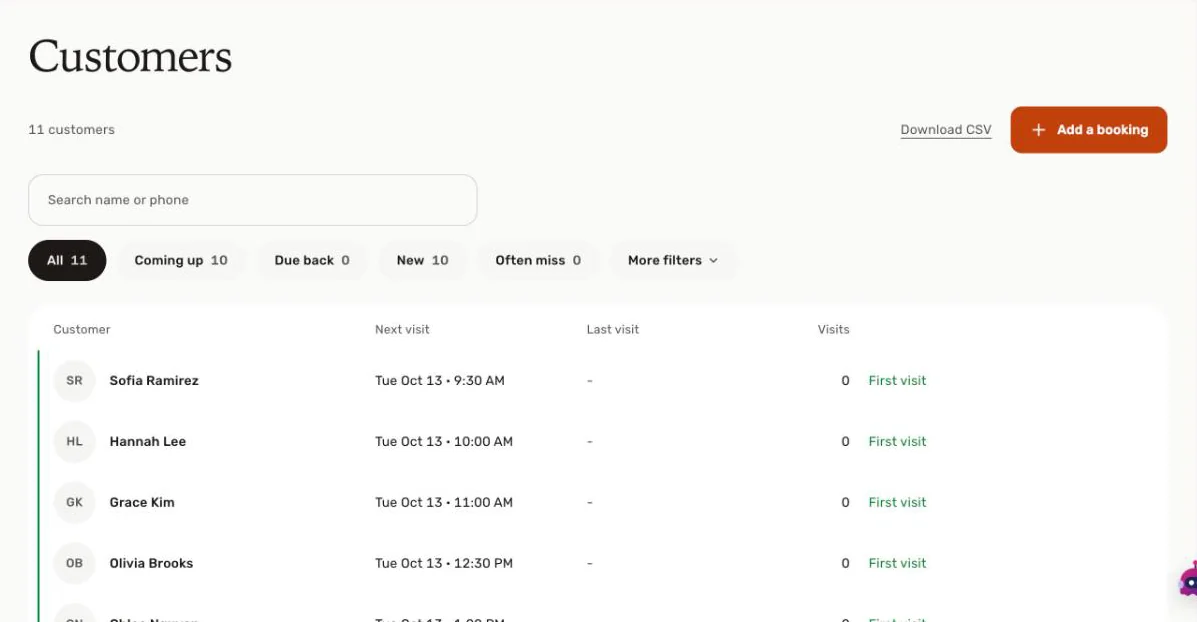Screen dimensions: 1197x622
Task: Click the Add a booking button
Action: pos(1089,130)
